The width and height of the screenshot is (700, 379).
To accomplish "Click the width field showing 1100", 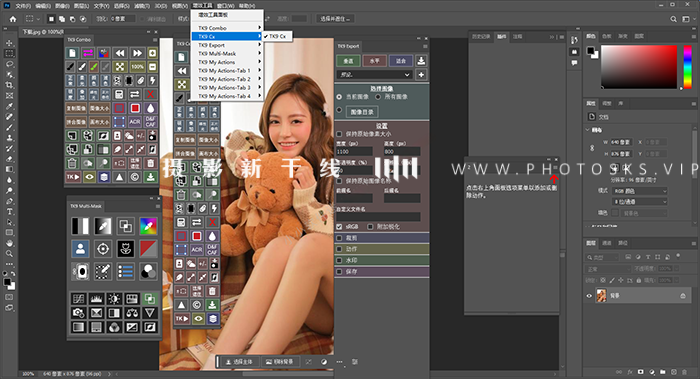I will click(x=354, y=151).
